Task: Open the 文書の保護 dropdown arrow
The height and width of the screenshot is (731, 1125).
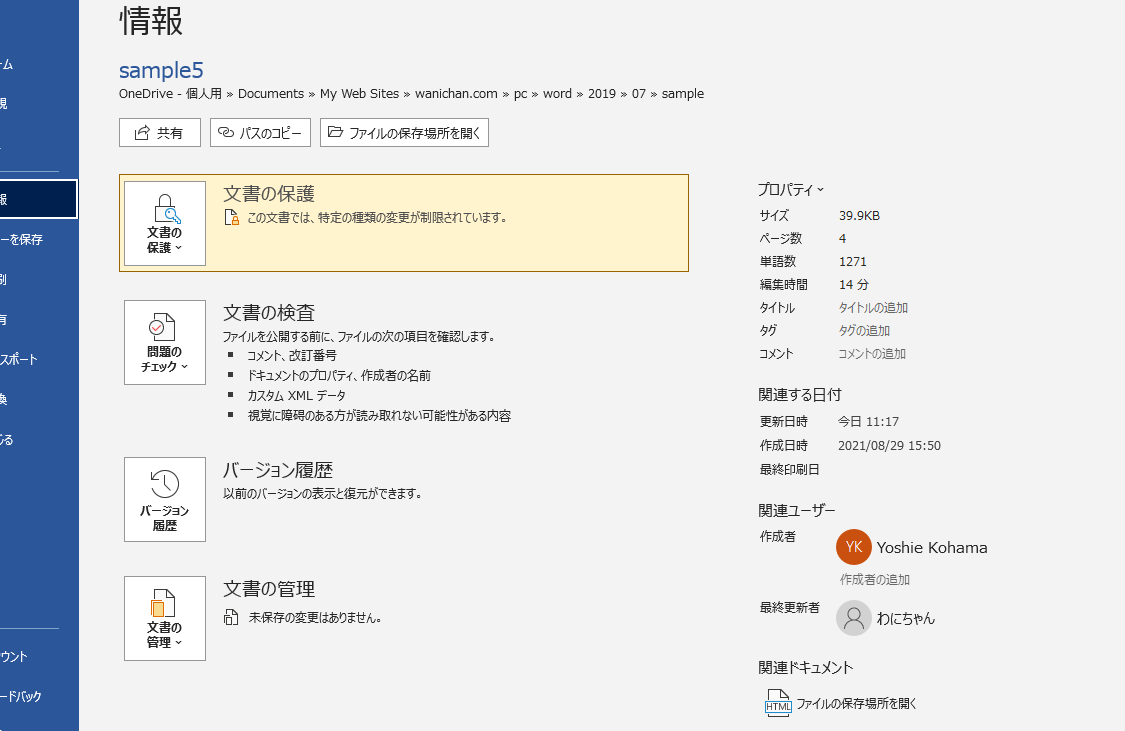Action: tap(178, 246)
